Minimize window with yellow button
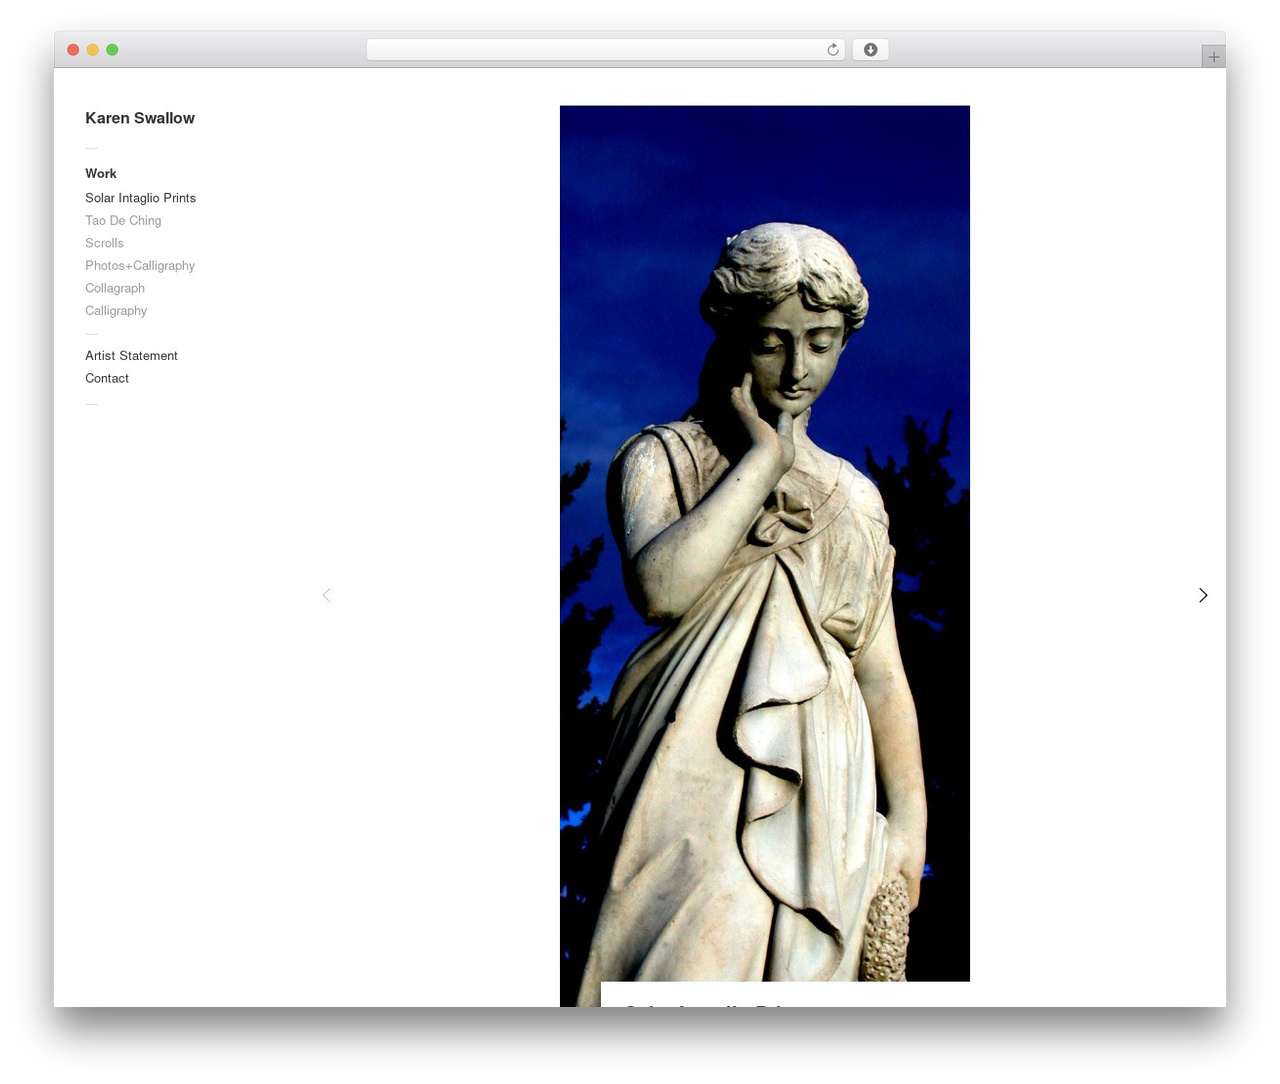The width and height of the screenshot is (1280, 1084). (92, 50)
